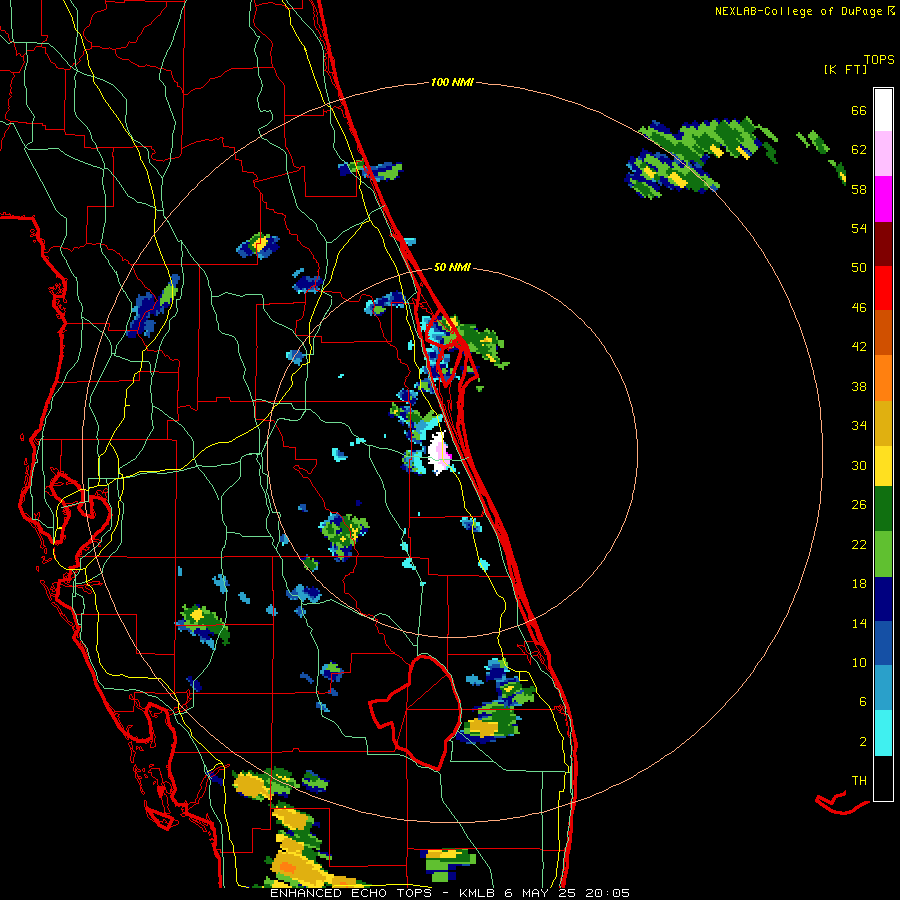Screen dimensions: 900x900
Task: Click the bright red legend color block
Action: (883, 288)
